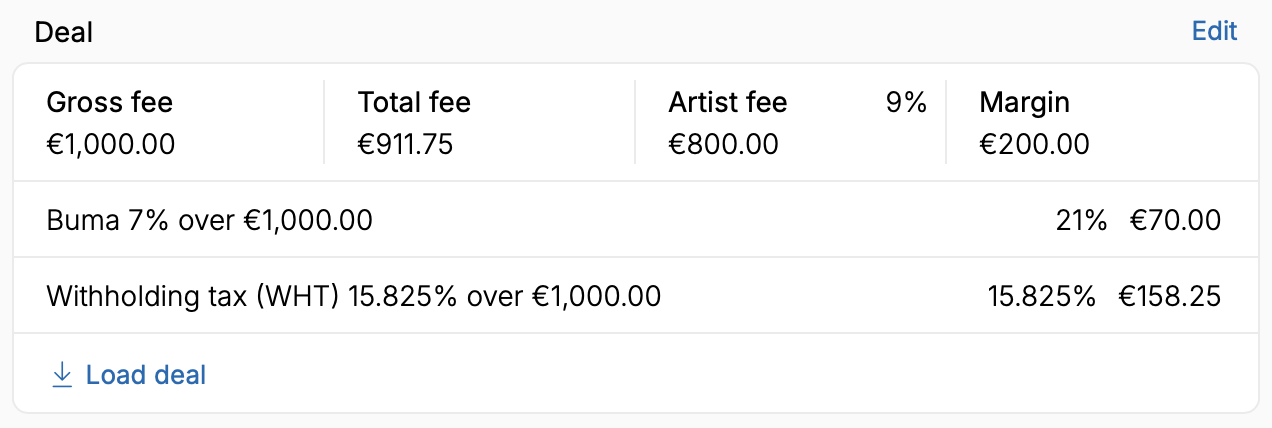The height and width of the screenshot is (428, 1272).
Task: Click the 21% rate in the Buma row
Action: click(x=1081, y=219)
